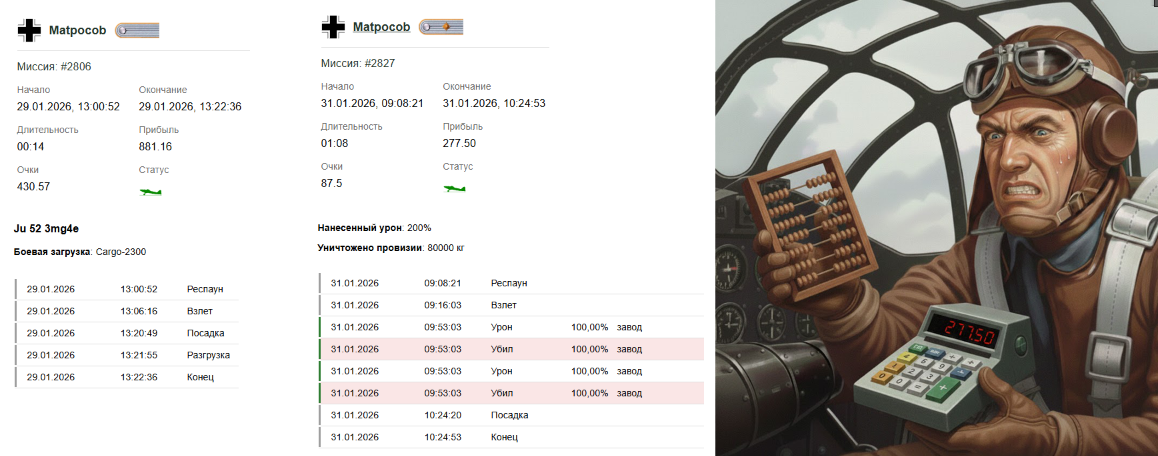Click the green plane status icon for mission #2806
Screen dimensions: 1158x456
[x=150, y=191]
